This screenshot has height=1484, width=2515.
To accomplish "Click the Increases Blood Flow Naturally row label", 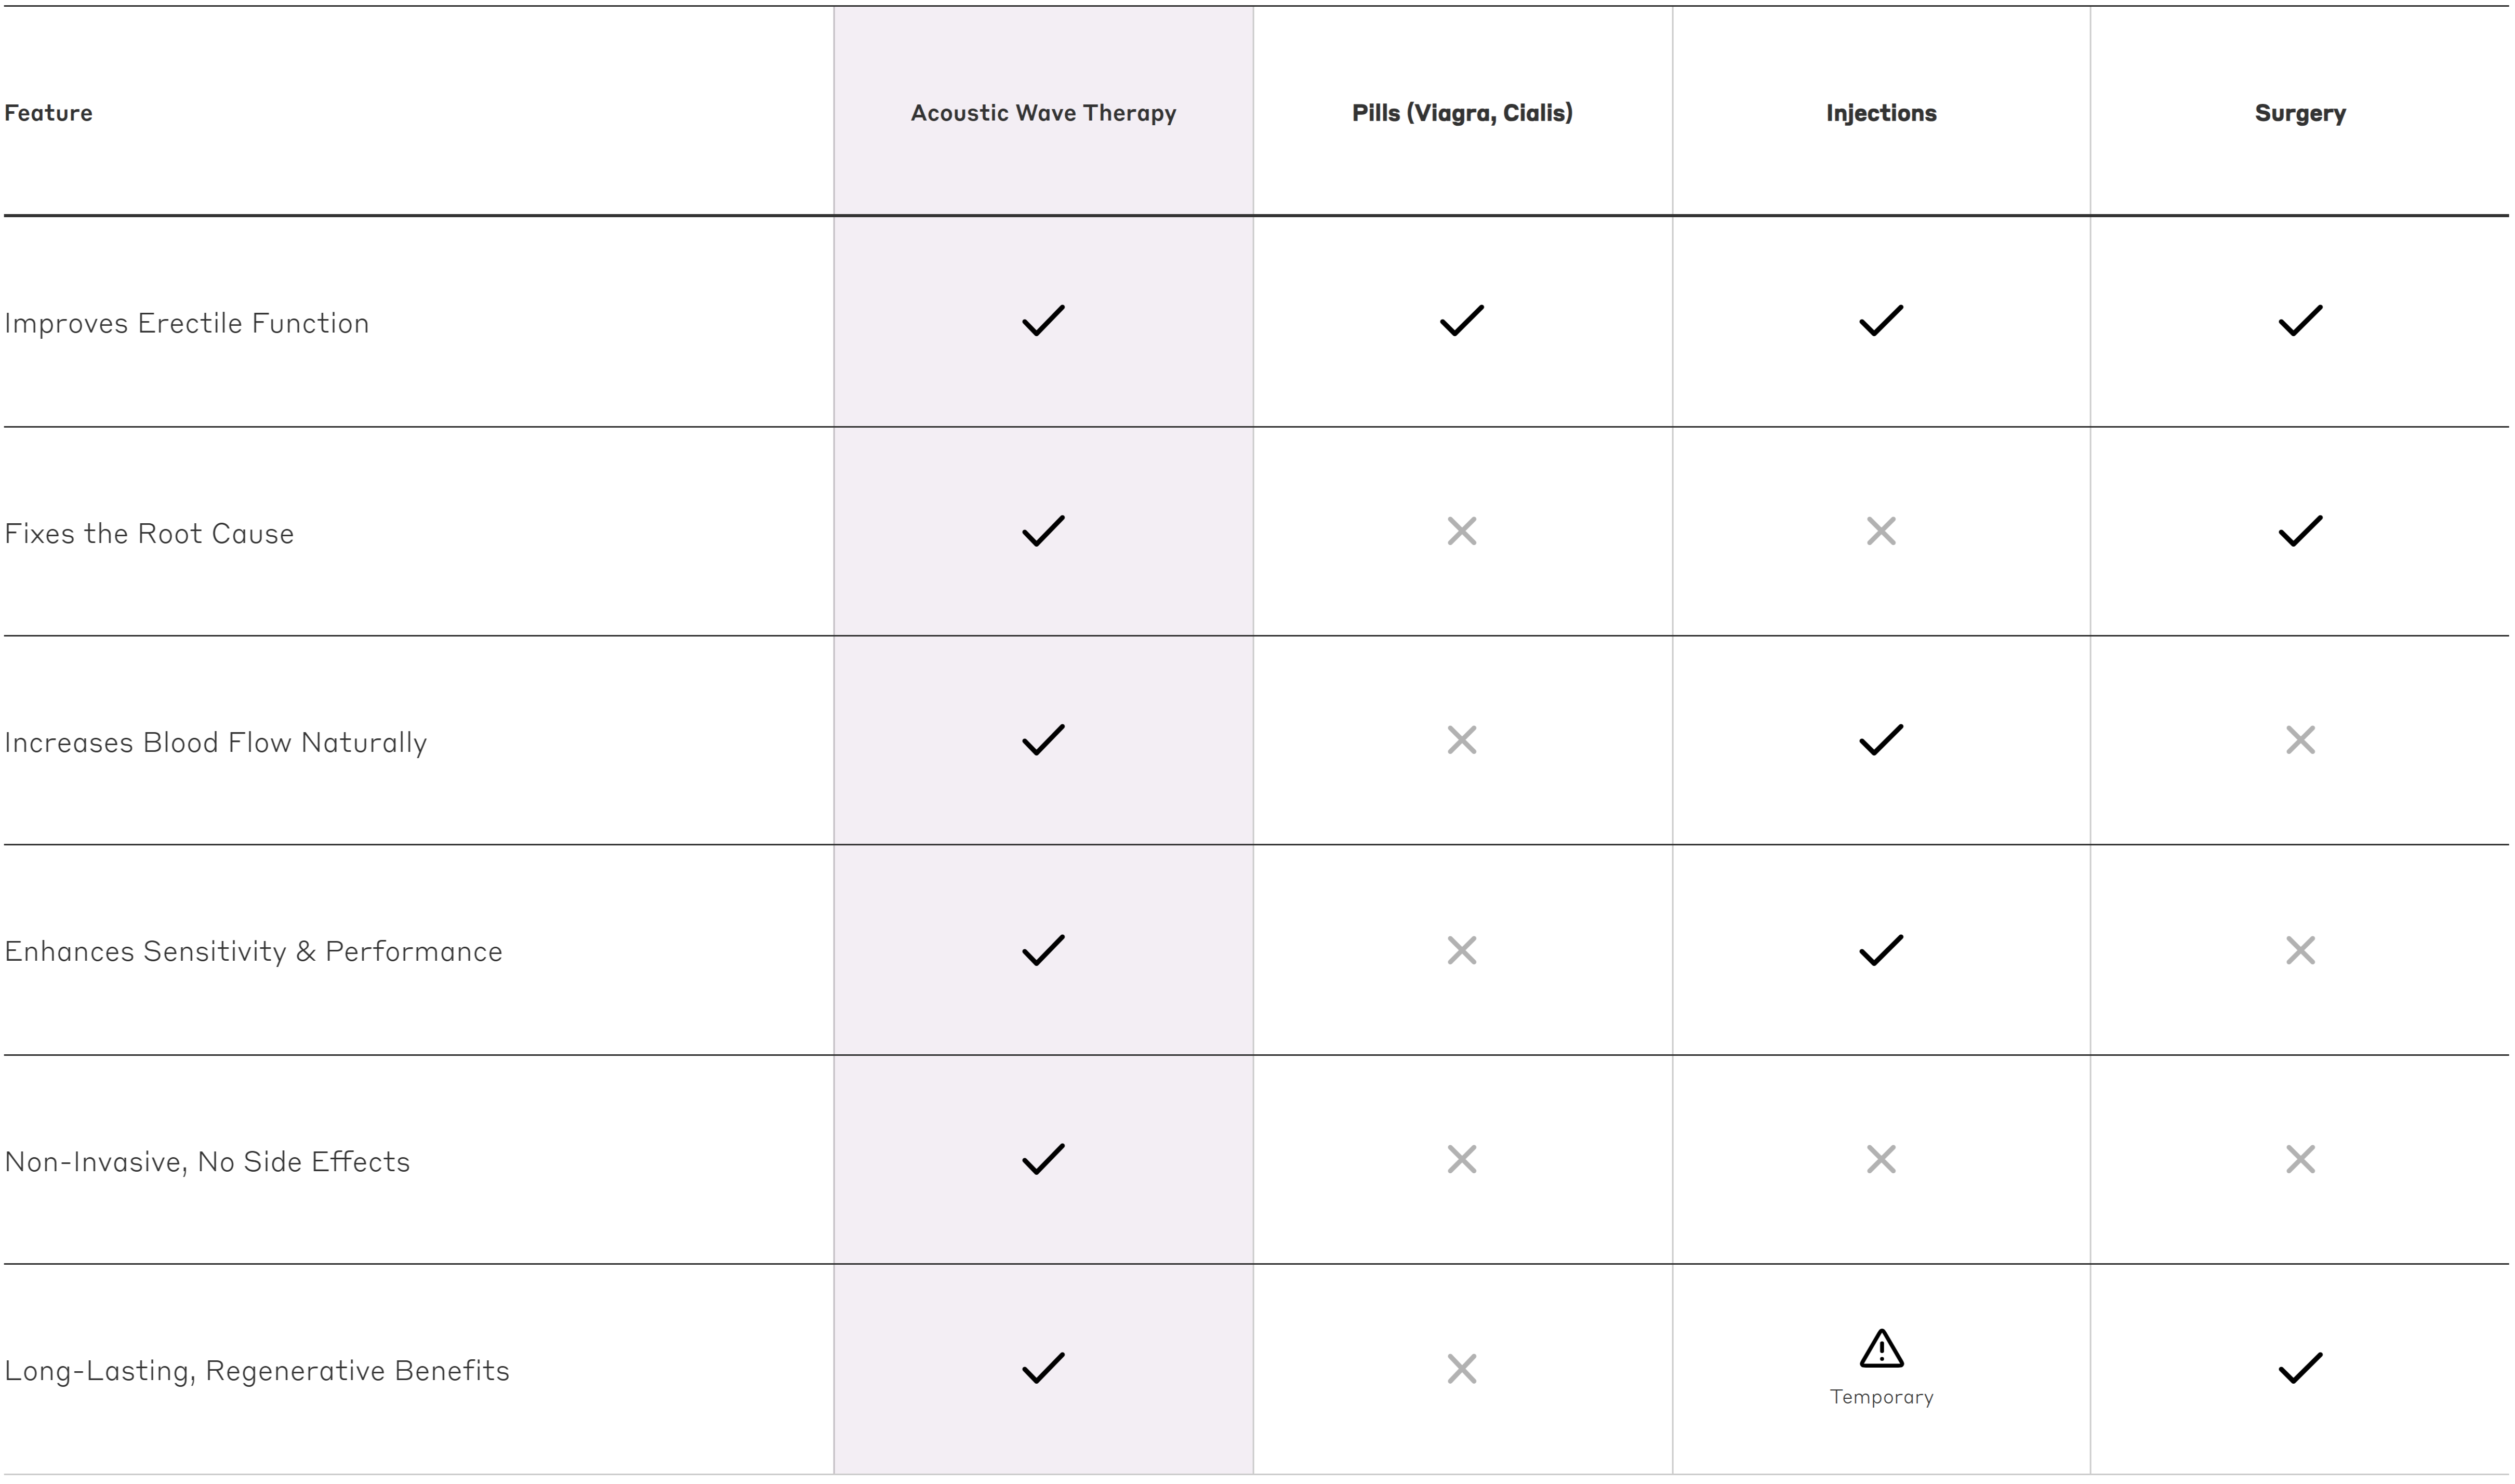I will (x=216, y=742).
